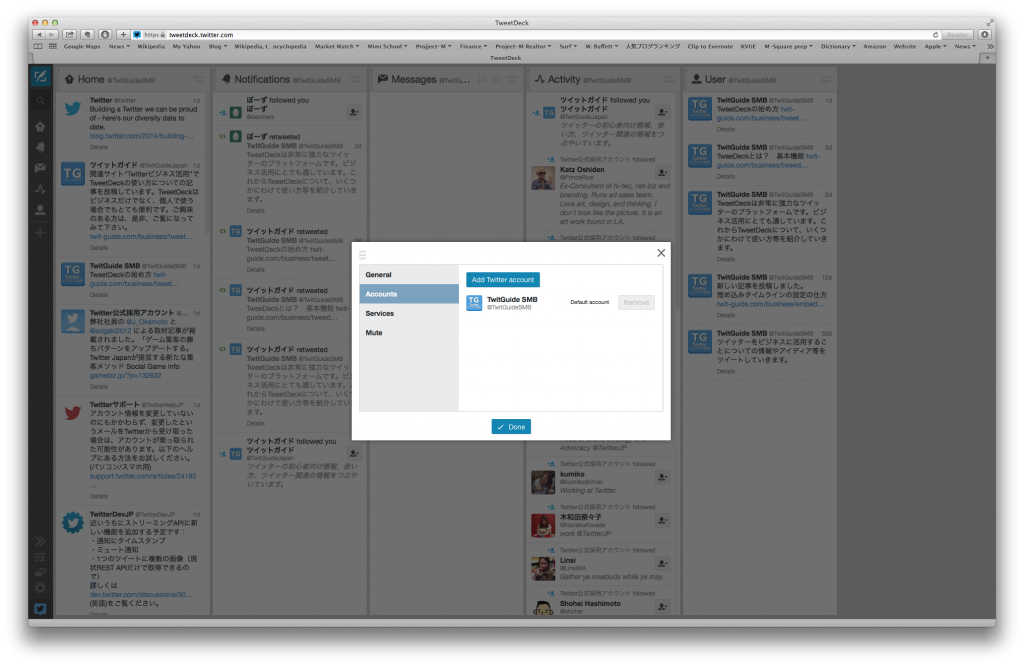Jump to Activity via sidebar pulse icon
This screenshot has height=666, width=1024.
point(40,189)
